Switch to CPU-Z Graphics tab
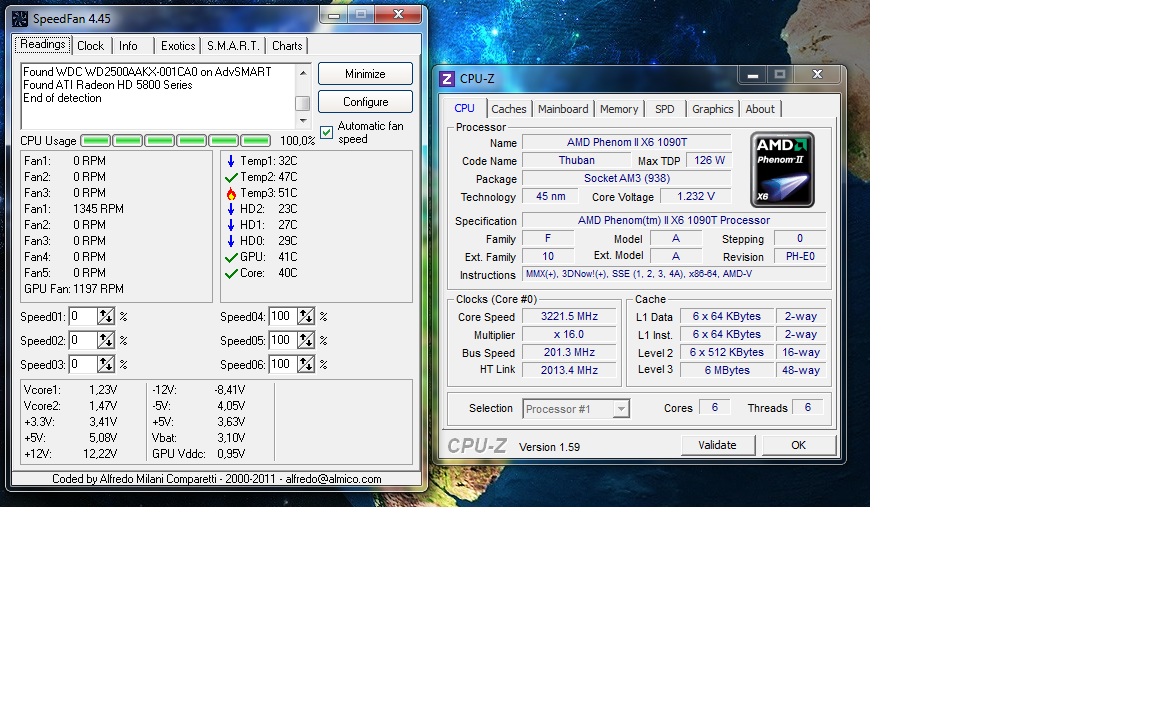The height and width of the screenshot is (720, 1152). click(x=713, y=109)
